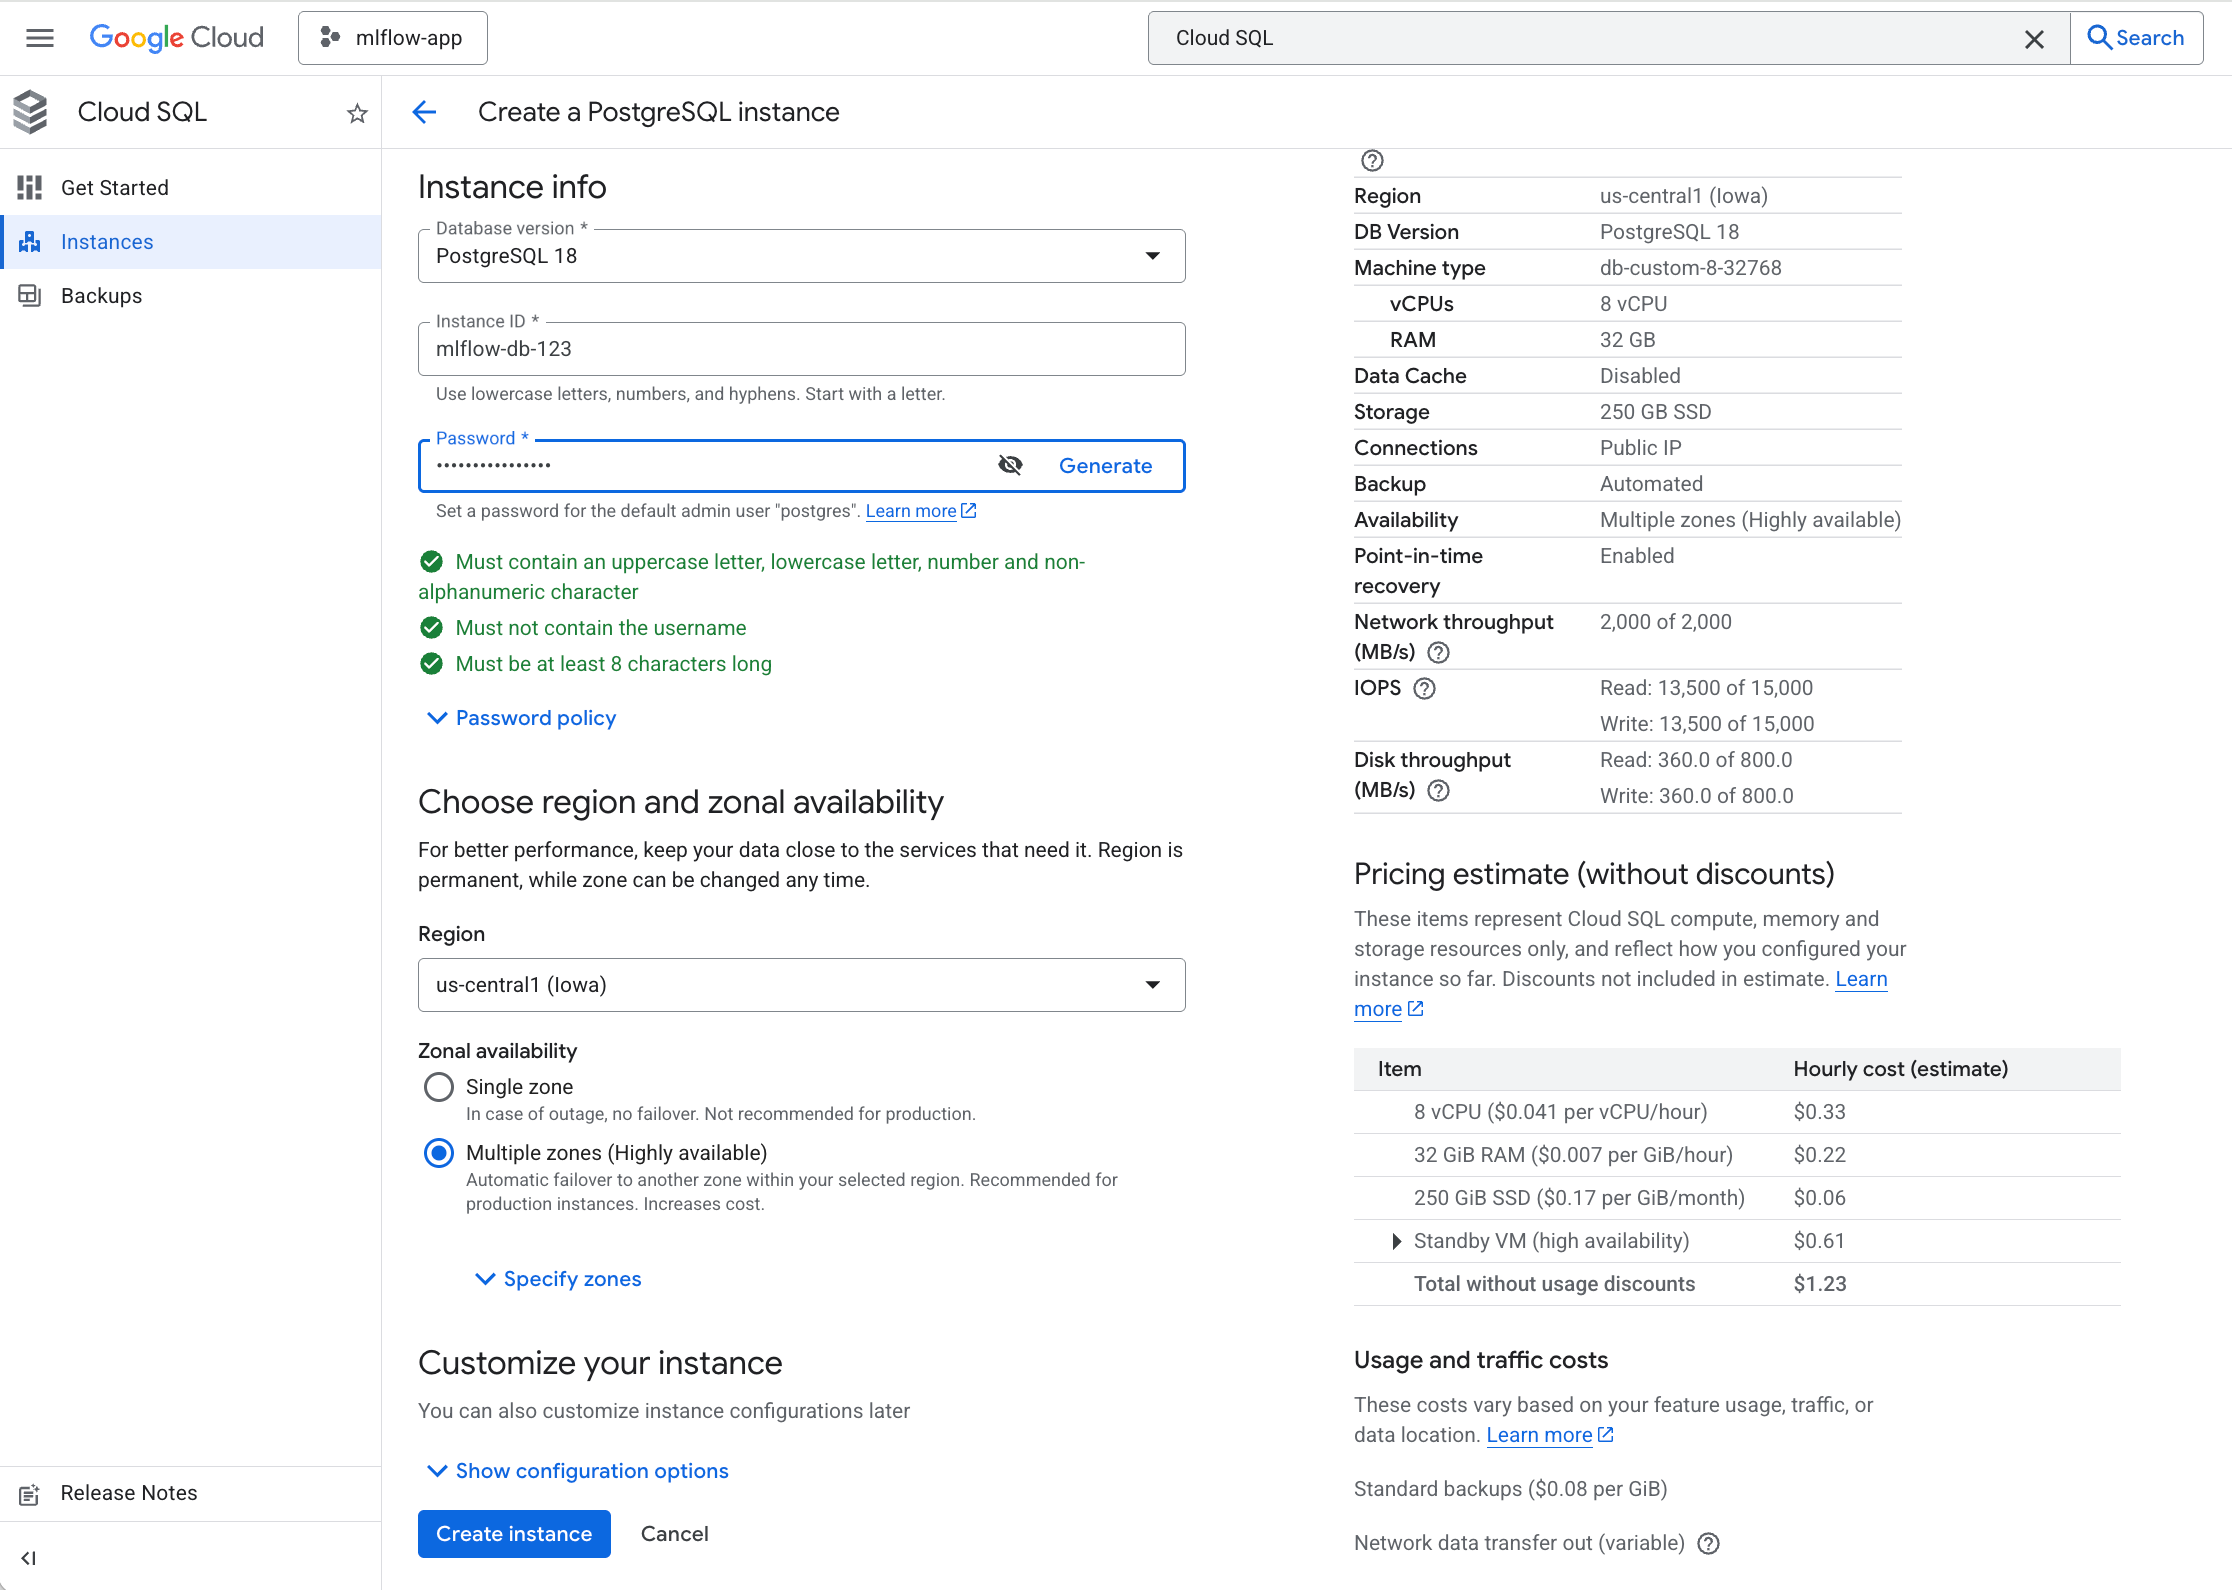Show the password using the eye toggle
2232x1590 pixels.
(1010, 465)
